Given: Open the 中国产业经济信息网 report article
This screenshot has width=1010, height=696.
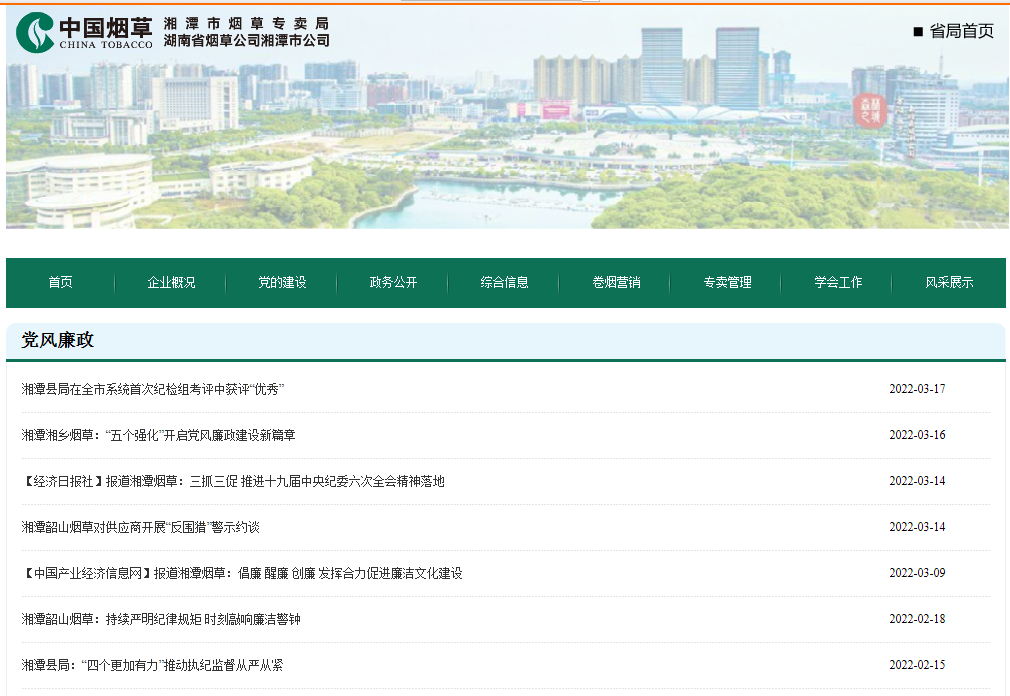Looking at the screenshot, I should pyautogui.click(x=241, y=573).
